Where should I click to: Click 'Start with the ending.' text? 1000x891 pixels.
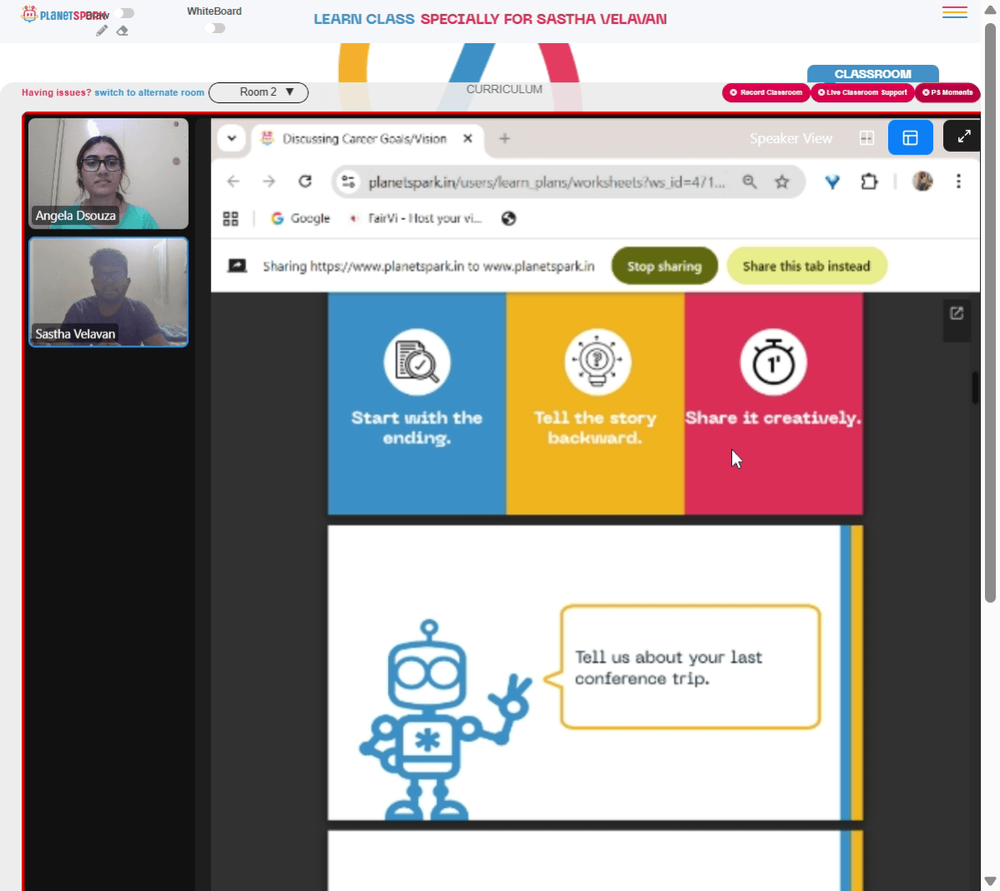click(416, 427)
